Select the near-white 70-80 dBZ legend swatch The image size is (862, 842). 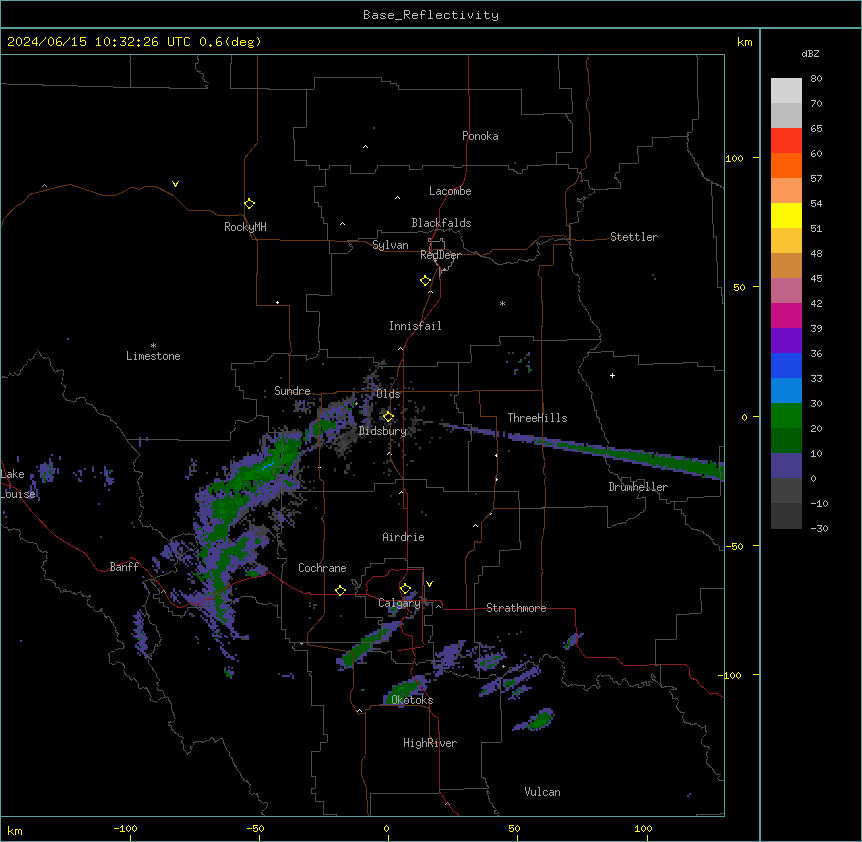(786, 91)
